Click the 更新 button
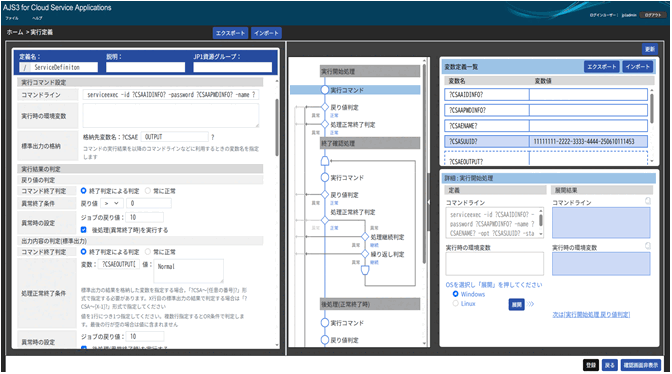 pos(650,49)
